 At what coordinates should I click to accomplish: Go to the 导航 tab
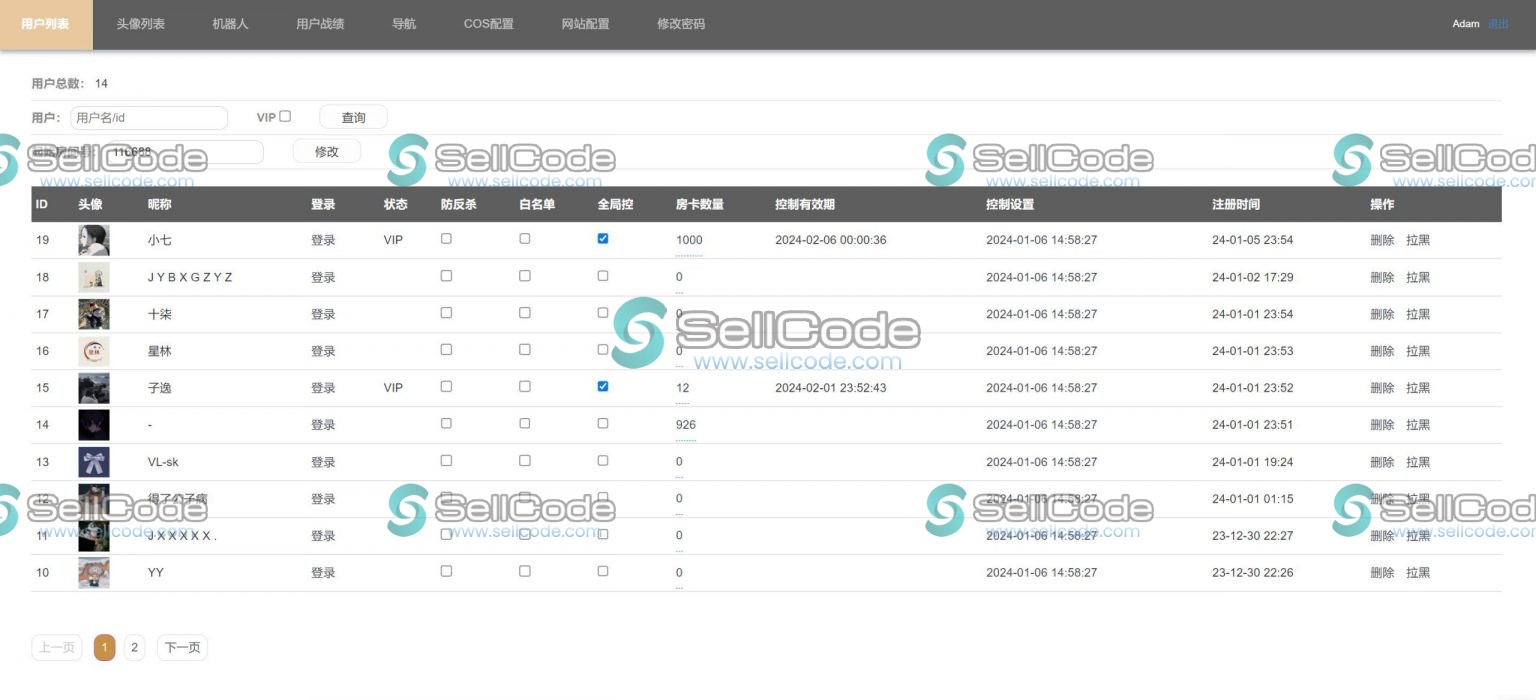(x=404, y=24)
